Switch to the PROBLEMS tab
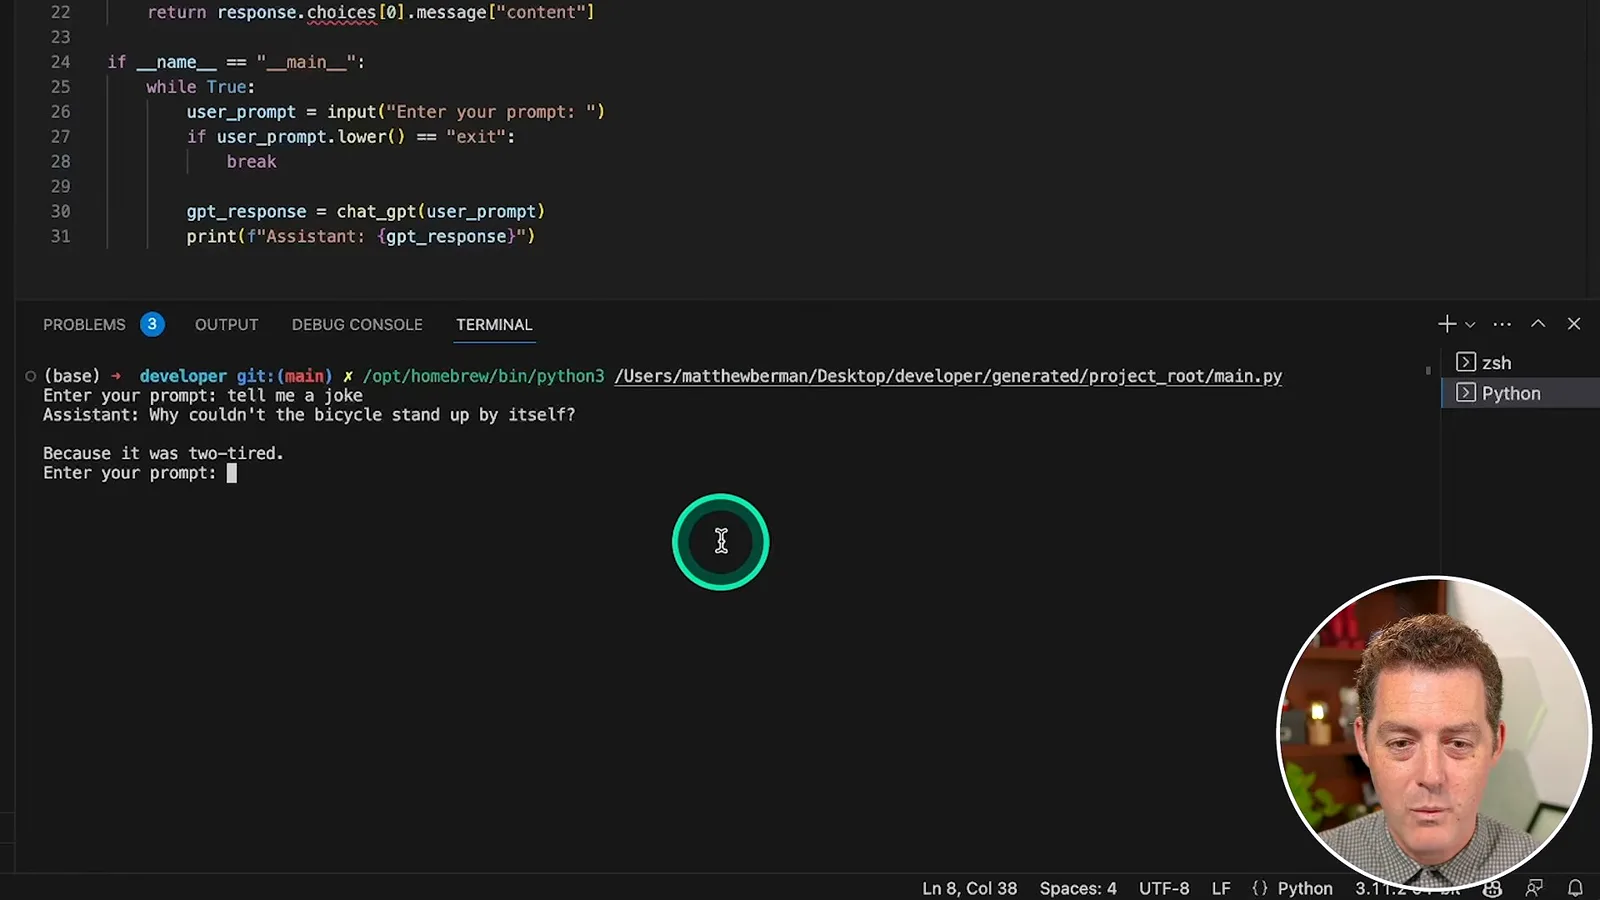Viewport: 1600px width, 900px height. [x=84, y=325]
